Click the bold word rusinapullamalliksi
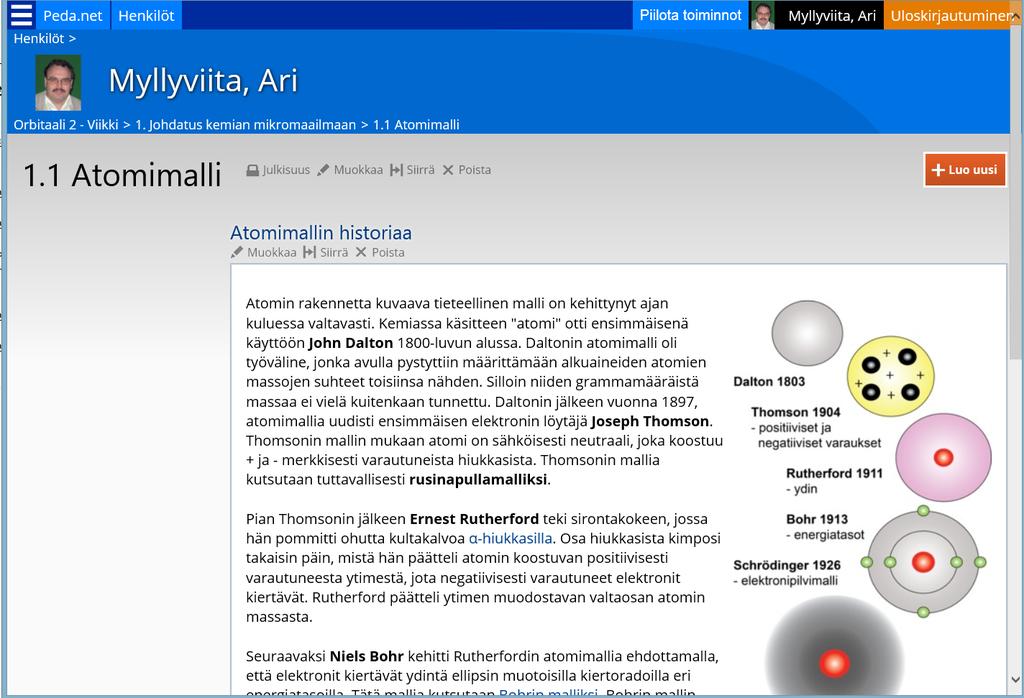The width and height of the screenshot is (1024, 698). 478,480
